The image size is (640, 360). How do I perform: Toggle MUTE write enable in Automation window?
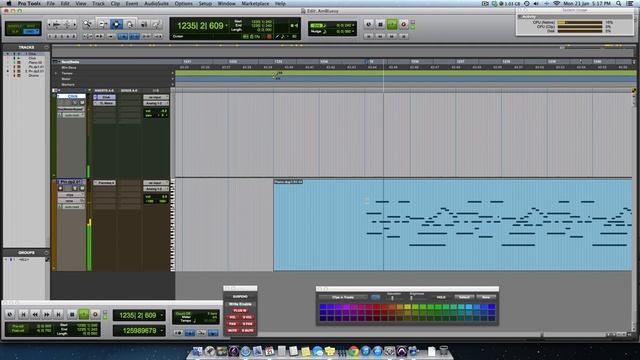tap(233, 330)
